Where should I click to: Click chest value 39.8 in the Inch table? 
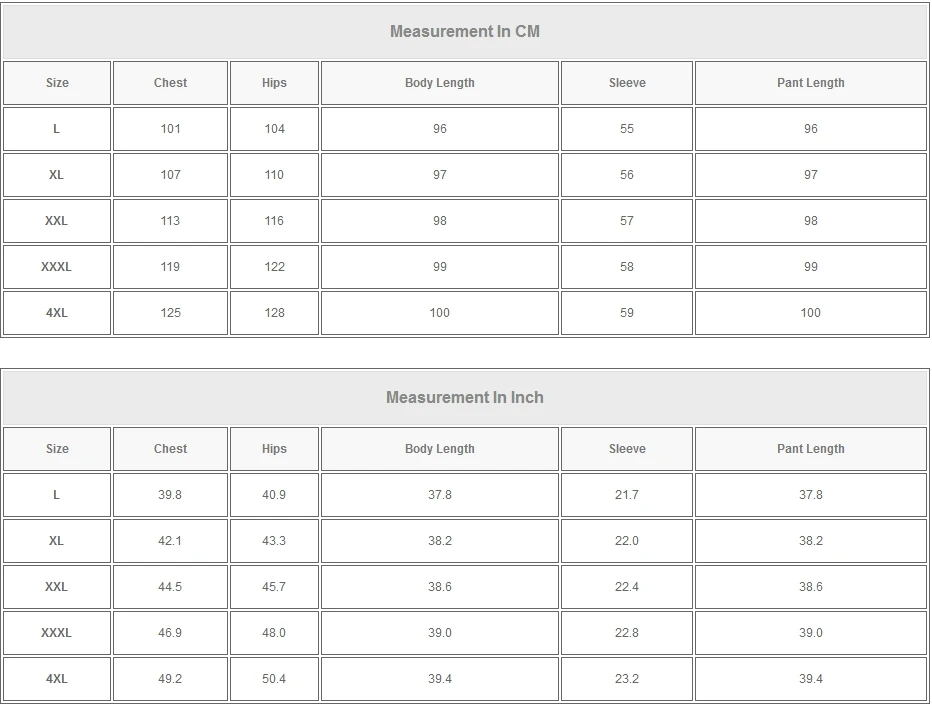click(x=170, y=495)
